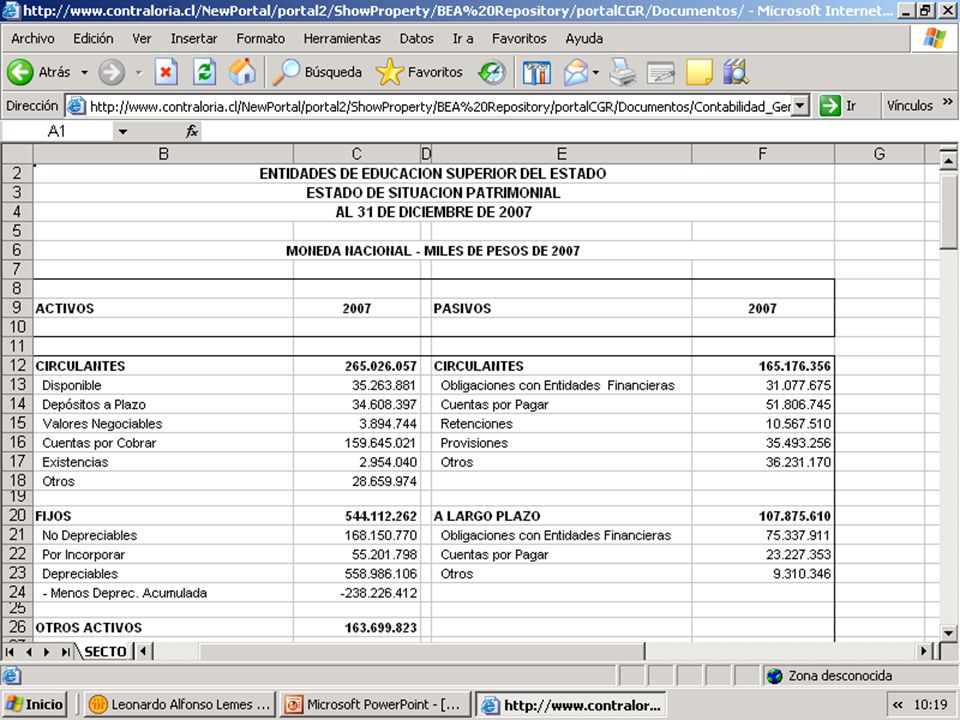Click horizontal scrollbar left arrow
This screenshot has width=960, height=720.
click(143, 651)
